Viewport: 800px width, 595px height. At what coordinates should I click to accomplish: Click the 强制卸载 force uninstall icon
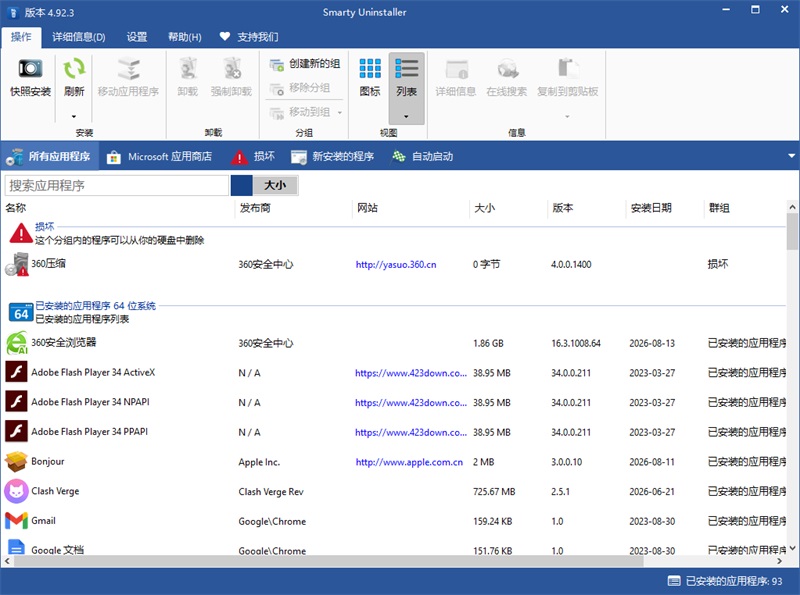(232, 69)
